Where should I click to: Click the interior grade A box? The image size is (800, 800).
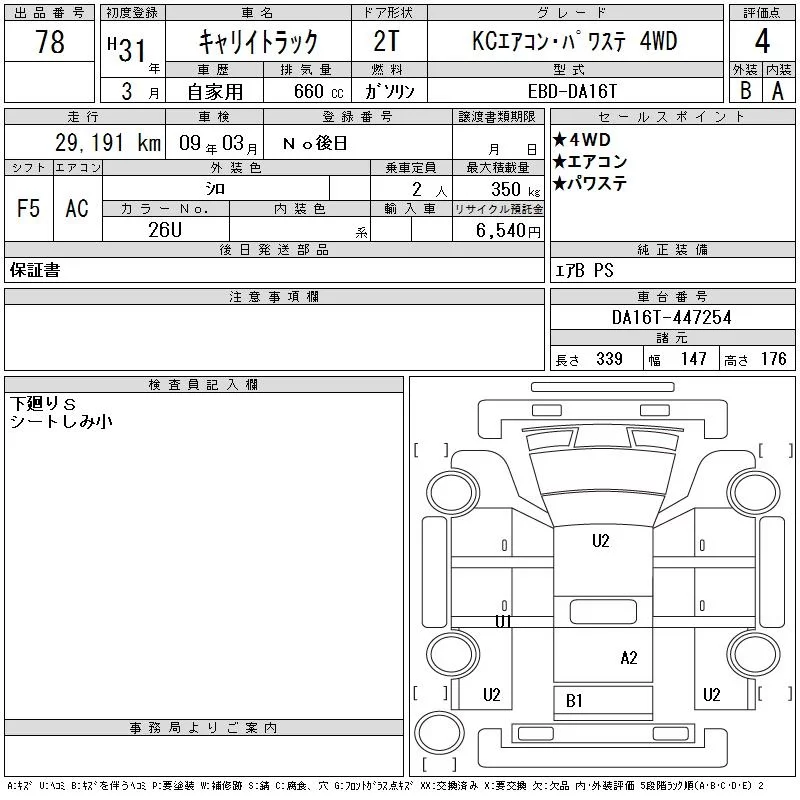coord(779,91)
